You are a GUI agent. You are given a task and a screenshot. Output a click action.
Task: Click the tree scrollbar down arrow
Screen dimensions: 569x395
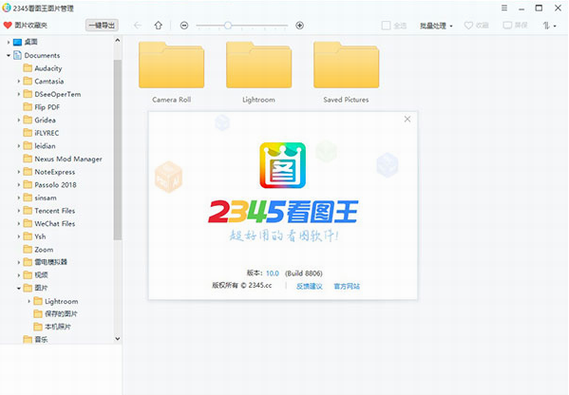(117, 339)
